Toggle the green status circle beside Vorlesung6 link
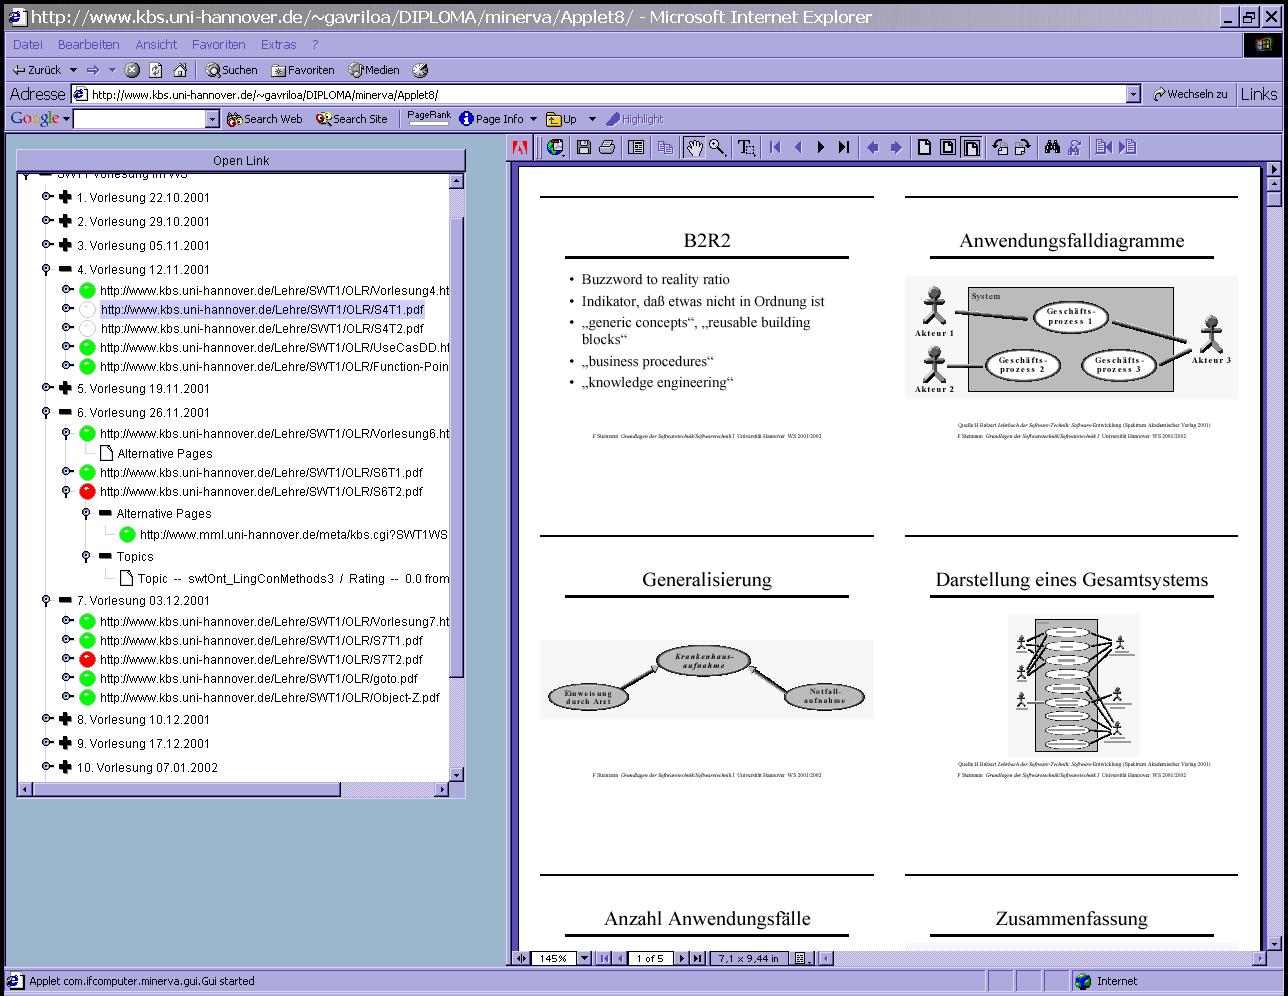This screenshot has width=1288, height=996. pos(87,433)
